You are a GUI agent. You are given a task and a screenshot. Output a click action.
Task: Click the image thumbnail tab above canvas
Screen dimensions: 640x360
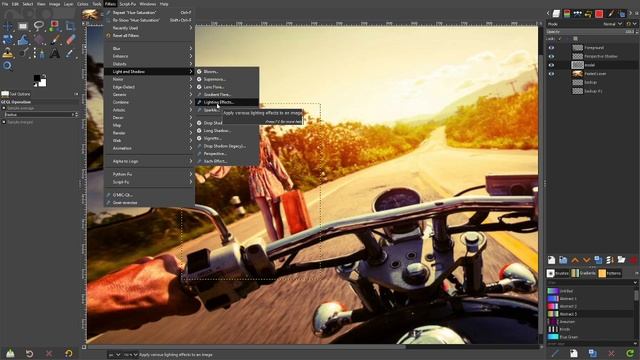(90, 15)
